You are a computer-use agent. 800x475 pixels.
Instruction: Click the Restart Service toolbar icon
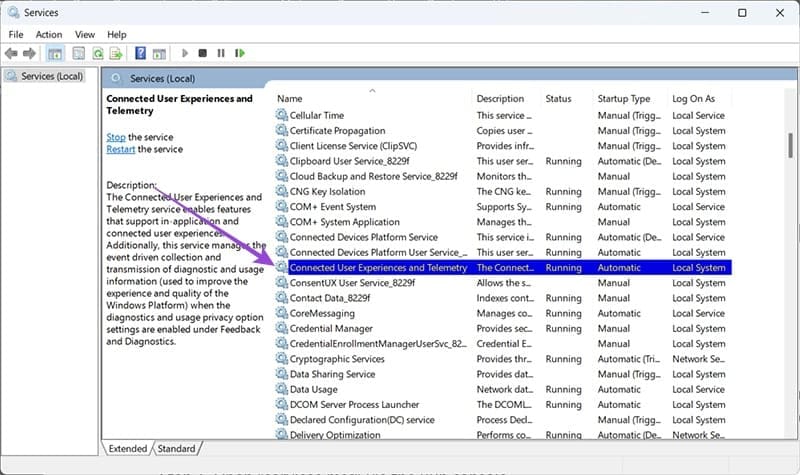pos(239,53)
